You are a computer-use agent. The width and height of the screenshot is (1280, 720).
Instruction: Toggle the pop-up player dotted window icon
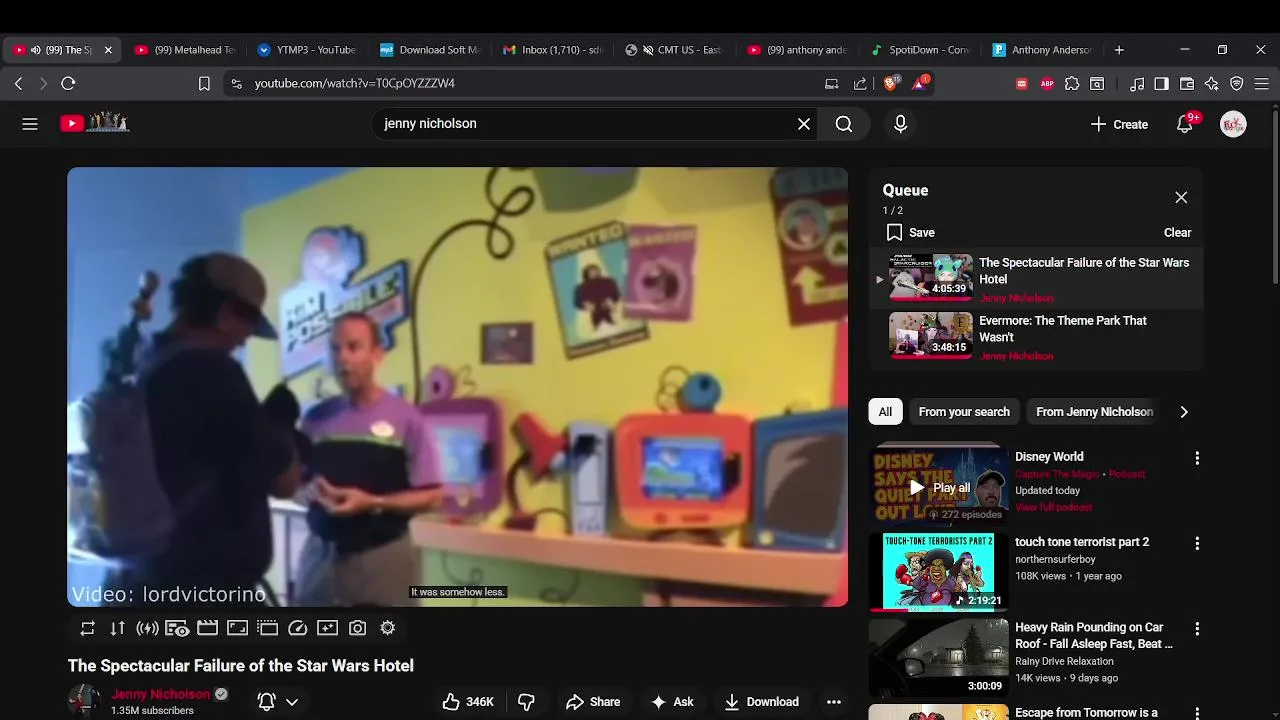[267, 628]
